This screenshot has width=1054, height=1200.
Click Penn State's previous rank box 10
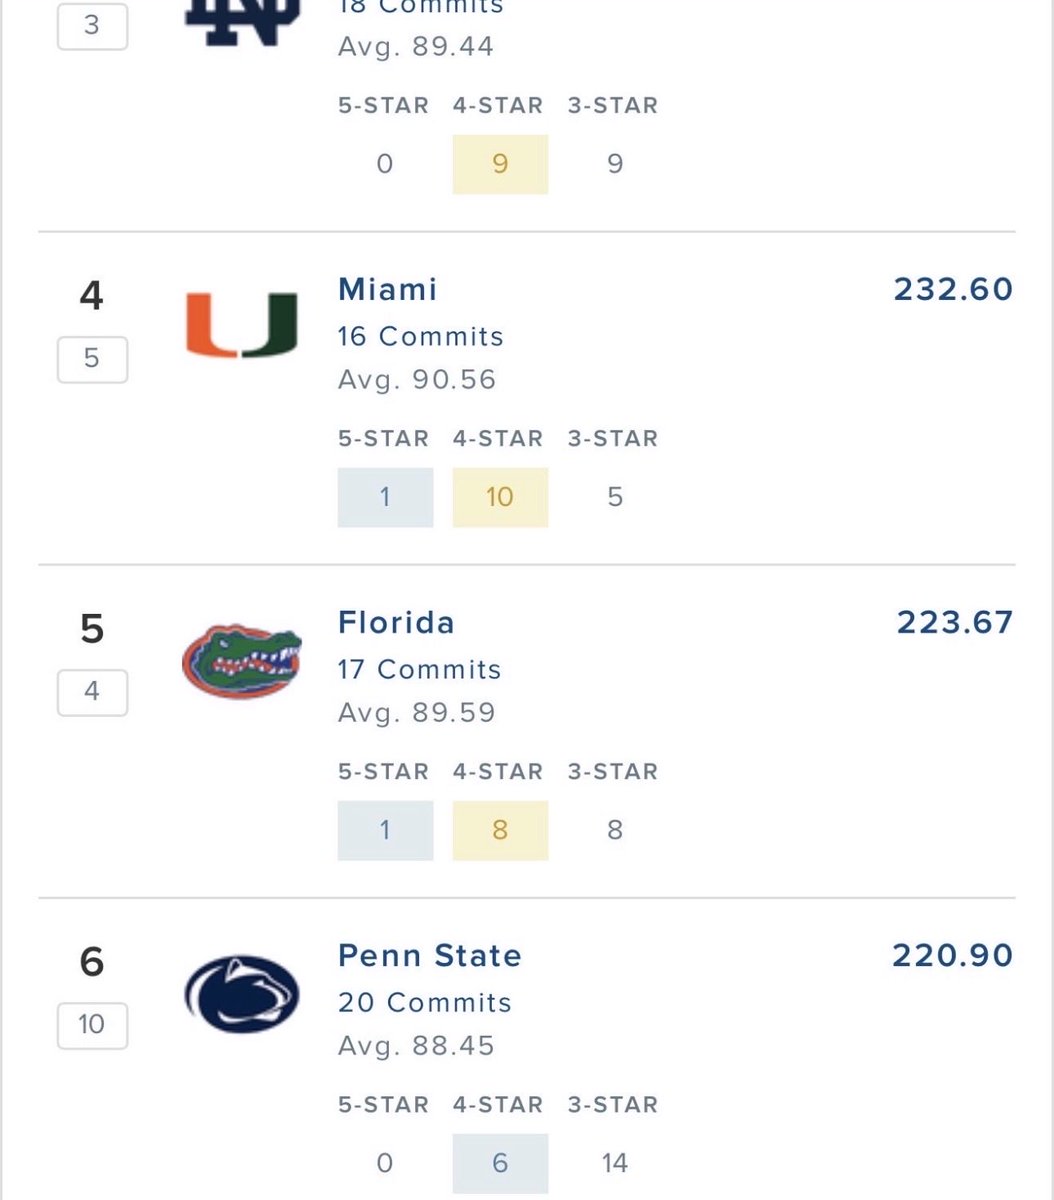coord(92,1025)
